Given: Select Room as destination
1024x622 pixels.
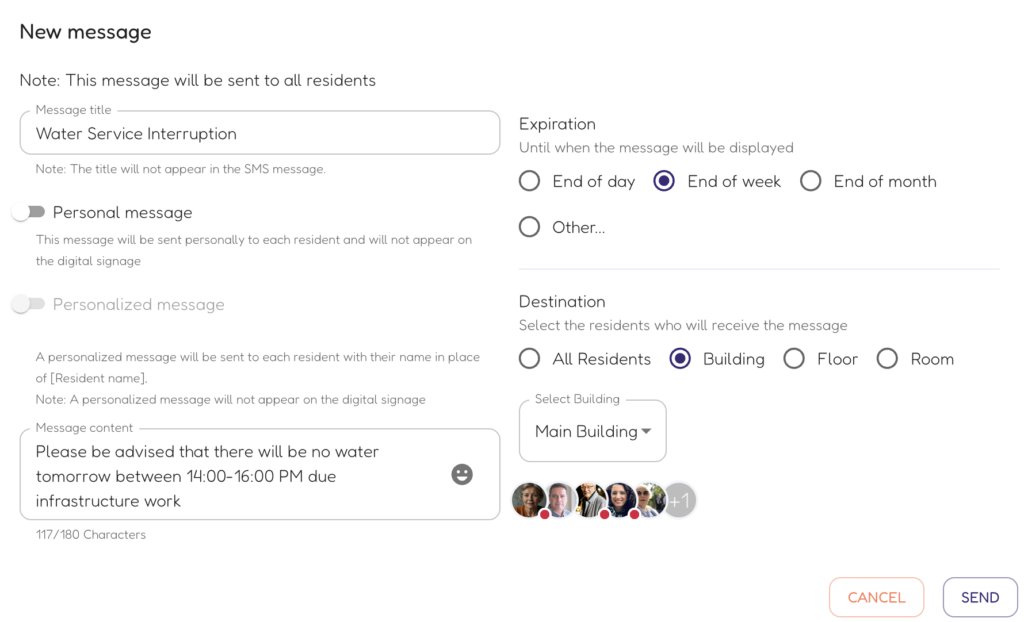Looking at the screenshot, I should point(888,359).
